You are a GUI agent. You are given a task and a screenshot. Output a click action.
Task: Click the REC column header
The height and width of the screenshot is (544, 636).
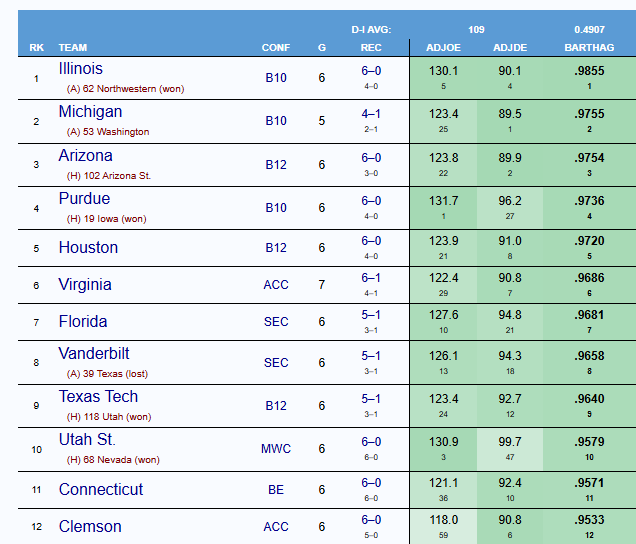point(371,47)
